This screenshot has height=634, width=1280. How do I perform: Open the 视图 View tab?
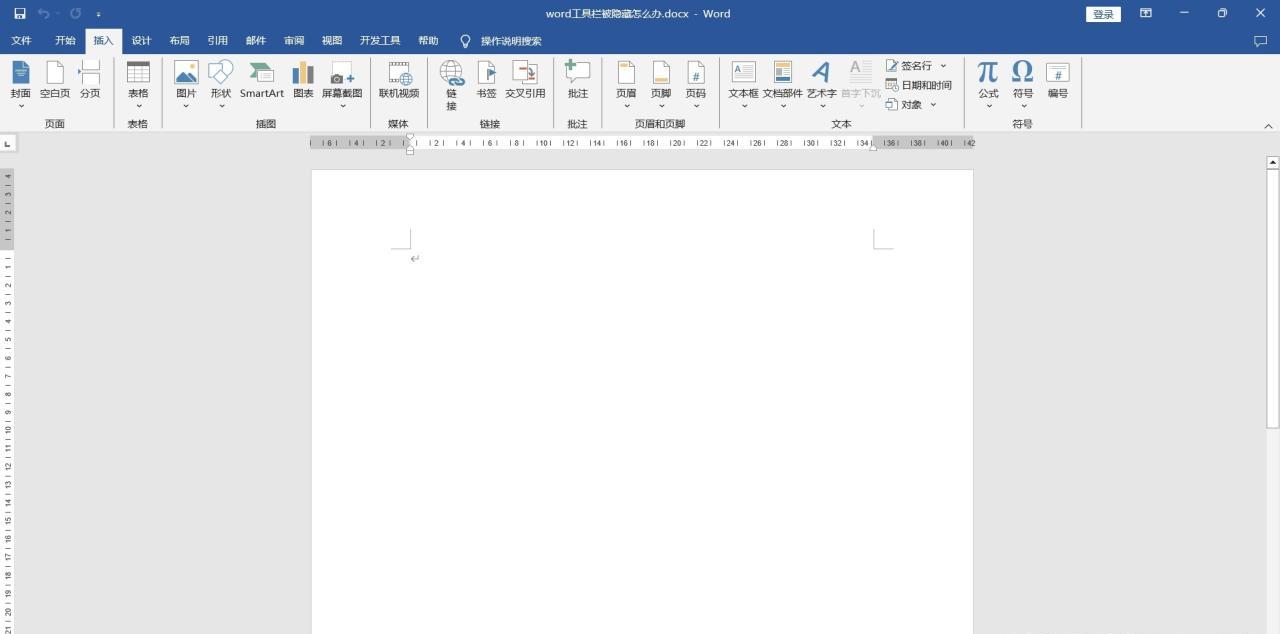[x=331, y=41]
